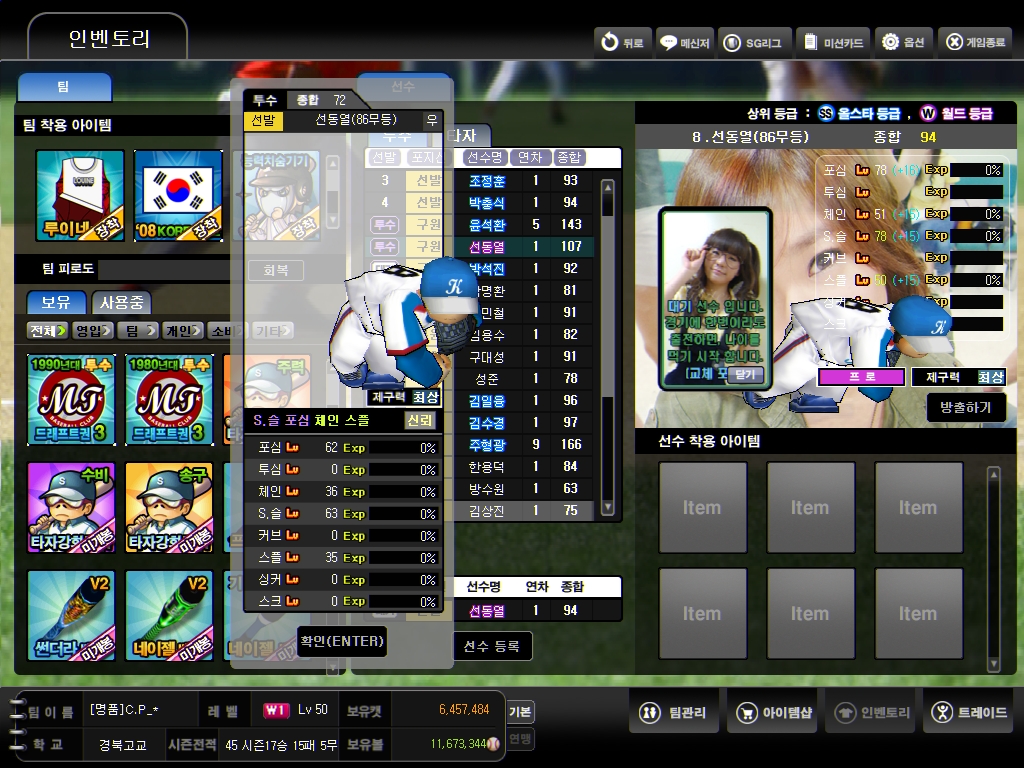Viewport: 1024px width, 768px height.
Task: Select the 썬더라 V2 bat item
Action: click(x=72, y=615)
